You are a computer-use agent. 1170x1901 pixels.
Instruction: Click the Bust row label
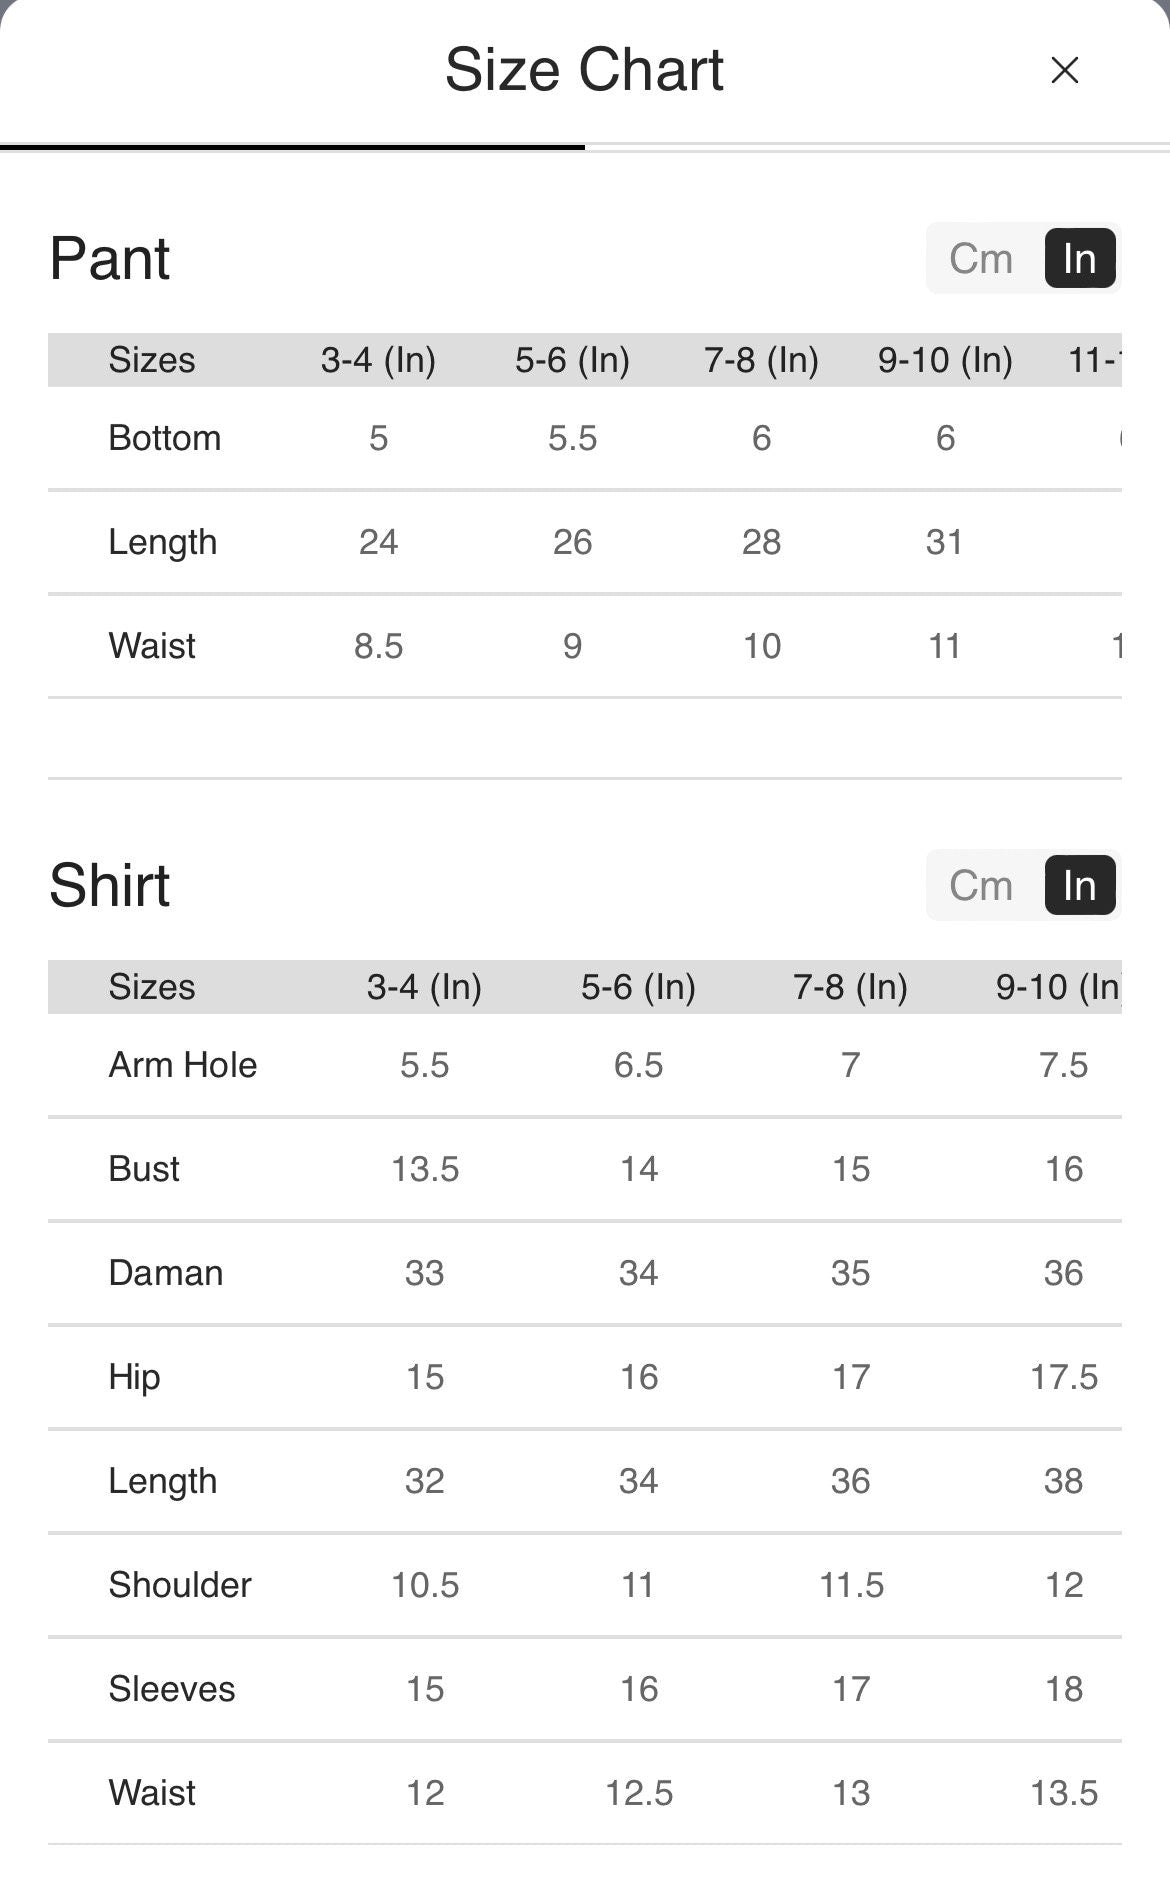tap(144, 1169)
